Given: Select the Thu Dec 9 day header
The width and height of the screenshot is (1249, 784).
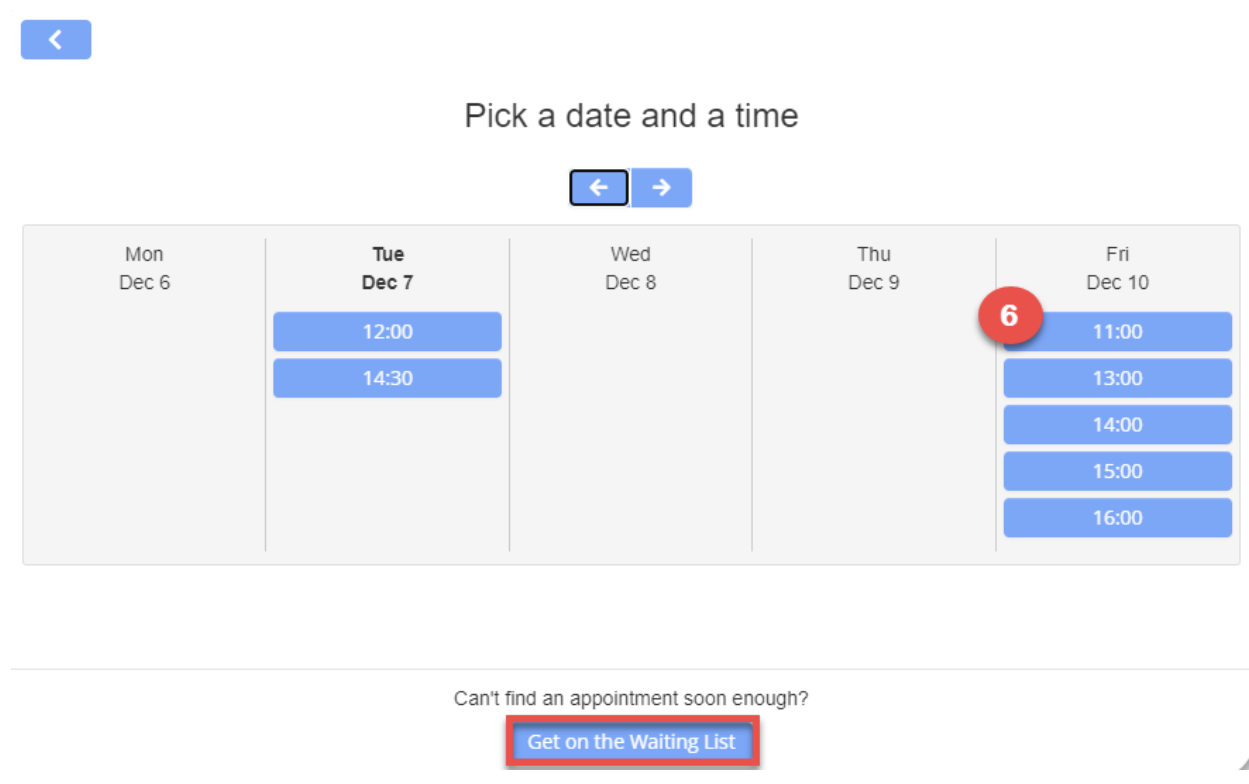Looking at the screenshot, I should (x=873, y=268).
